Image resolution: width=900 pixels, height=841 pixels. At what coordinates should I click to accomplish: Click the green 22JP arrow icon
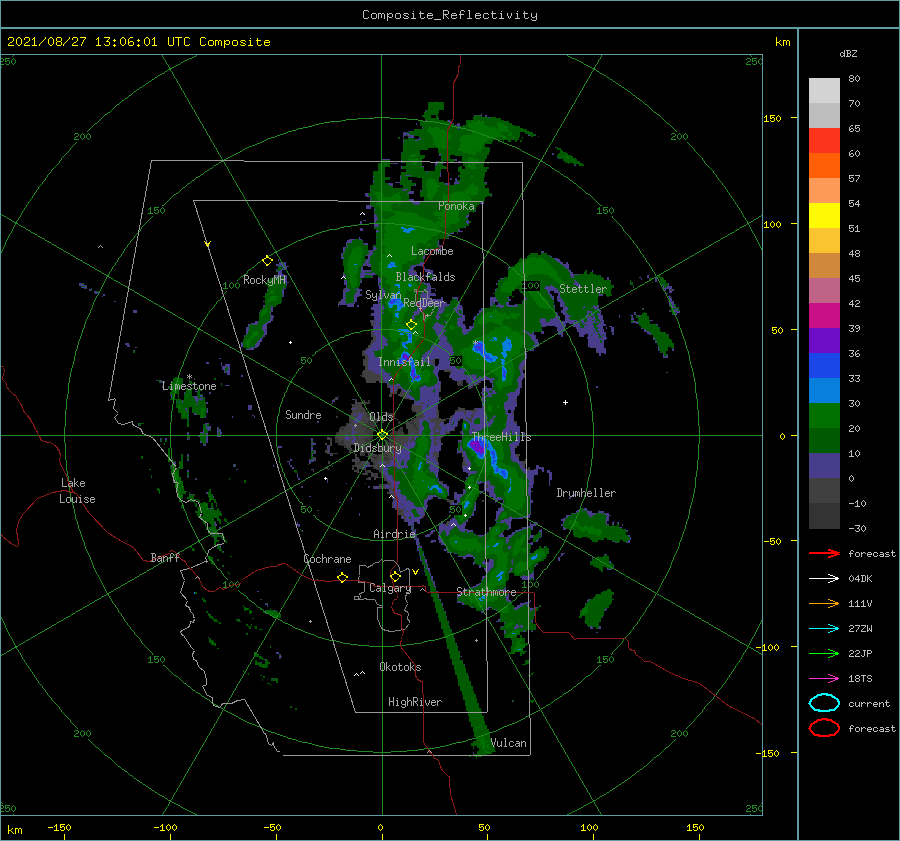tap(824, 653)
